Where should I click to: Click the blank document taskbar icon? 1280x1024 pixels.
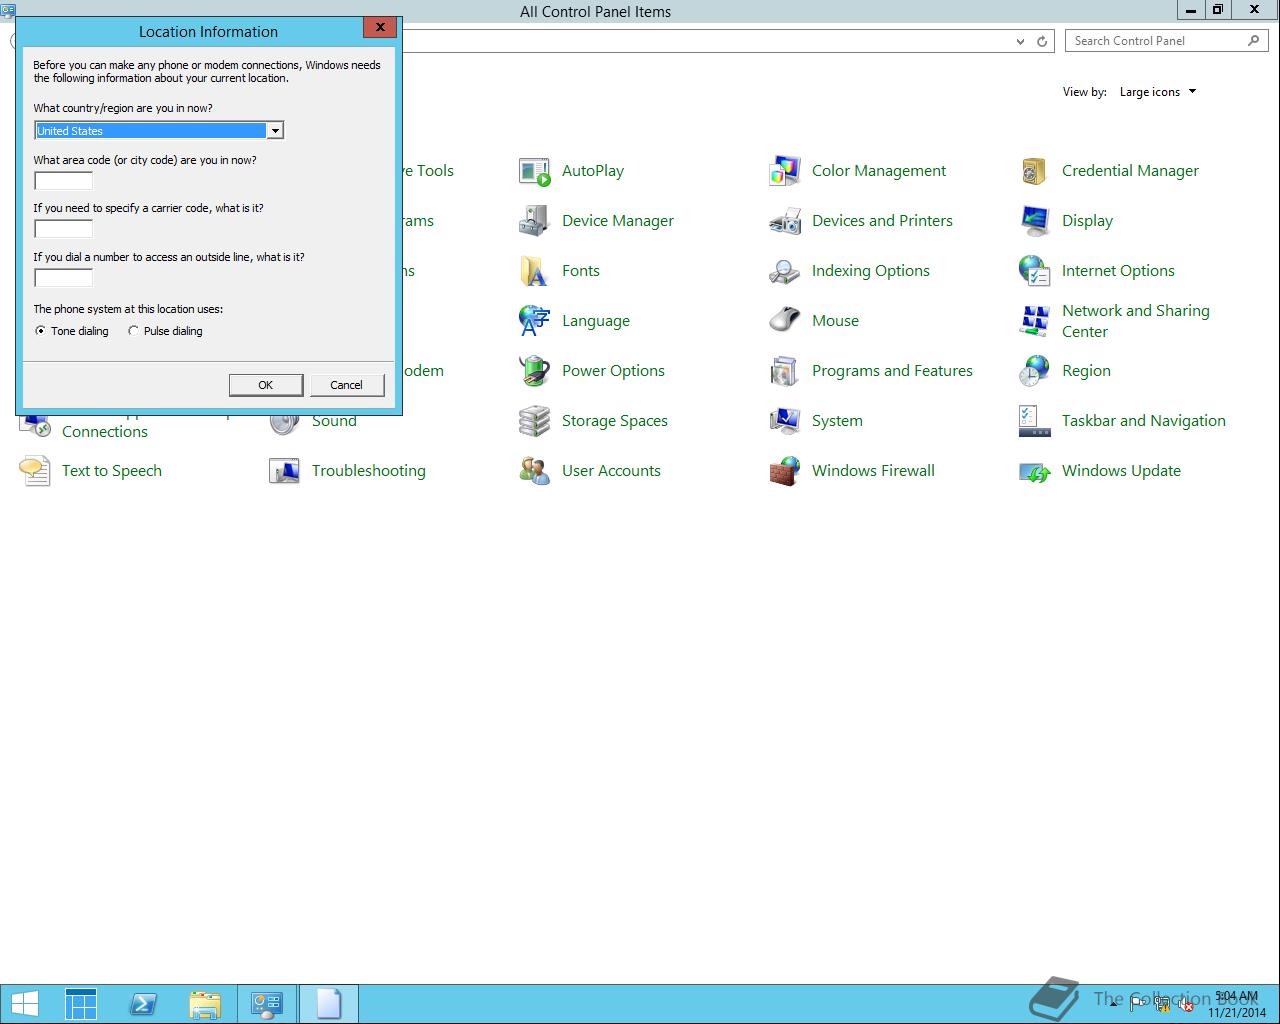coord(329,1004)
